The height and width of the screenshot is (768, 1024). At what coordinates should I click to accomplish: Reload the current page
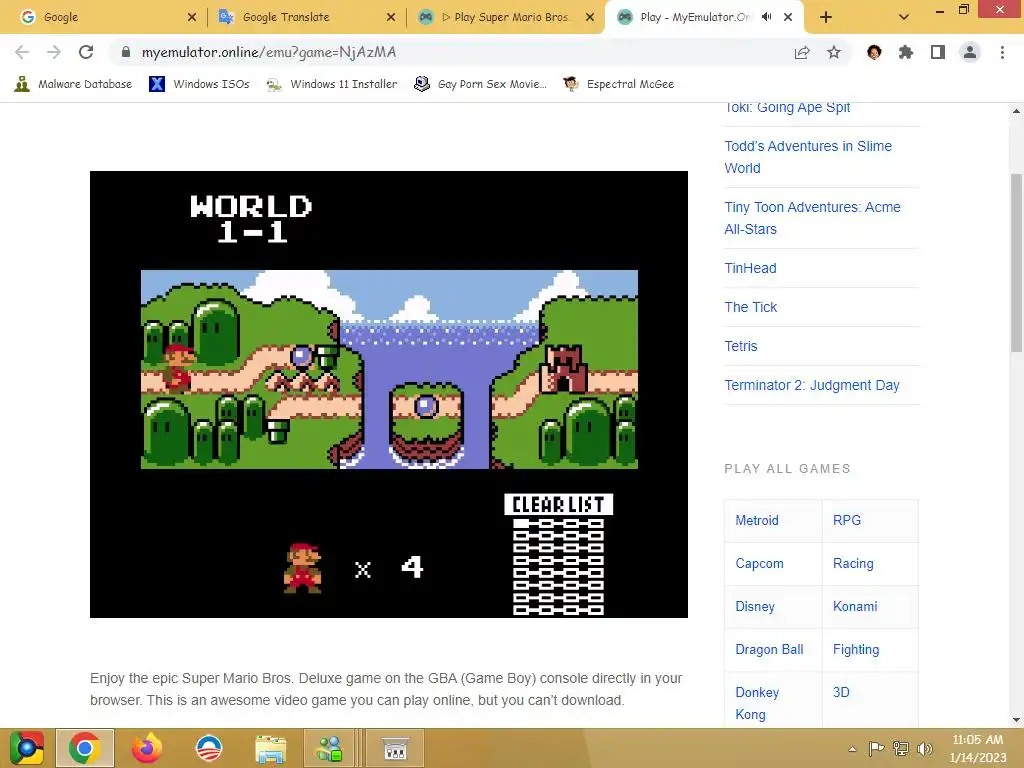point(86,52)
